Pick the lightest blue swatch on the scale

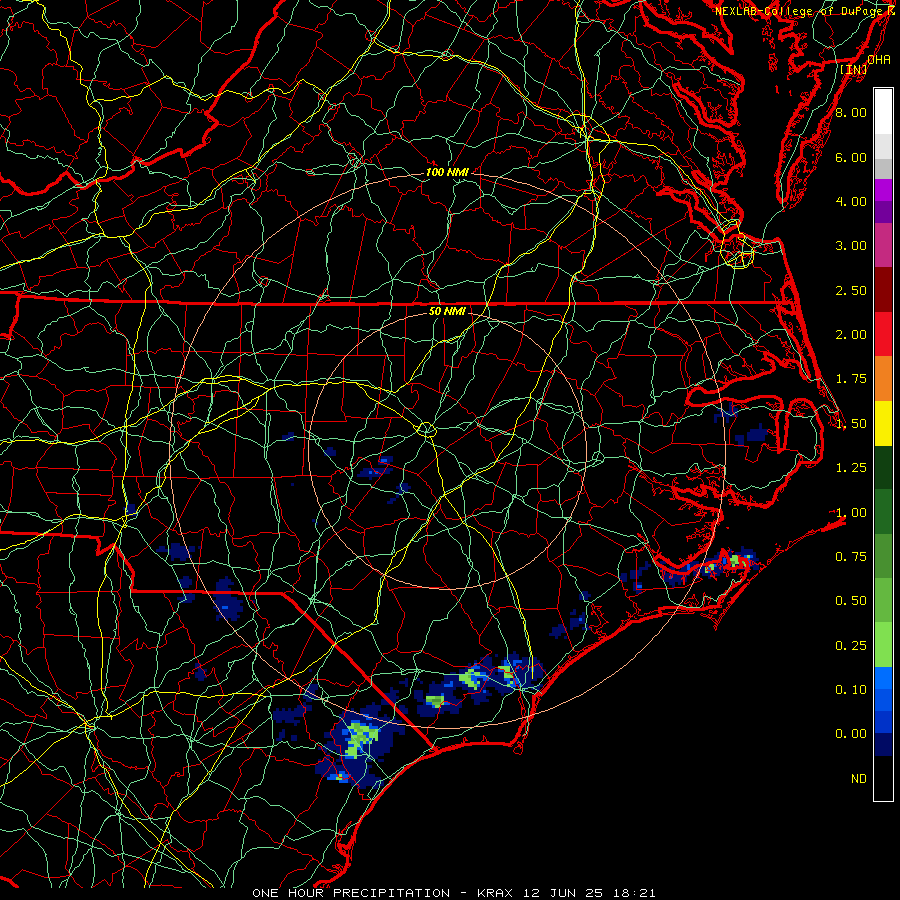tap(883, 678)
